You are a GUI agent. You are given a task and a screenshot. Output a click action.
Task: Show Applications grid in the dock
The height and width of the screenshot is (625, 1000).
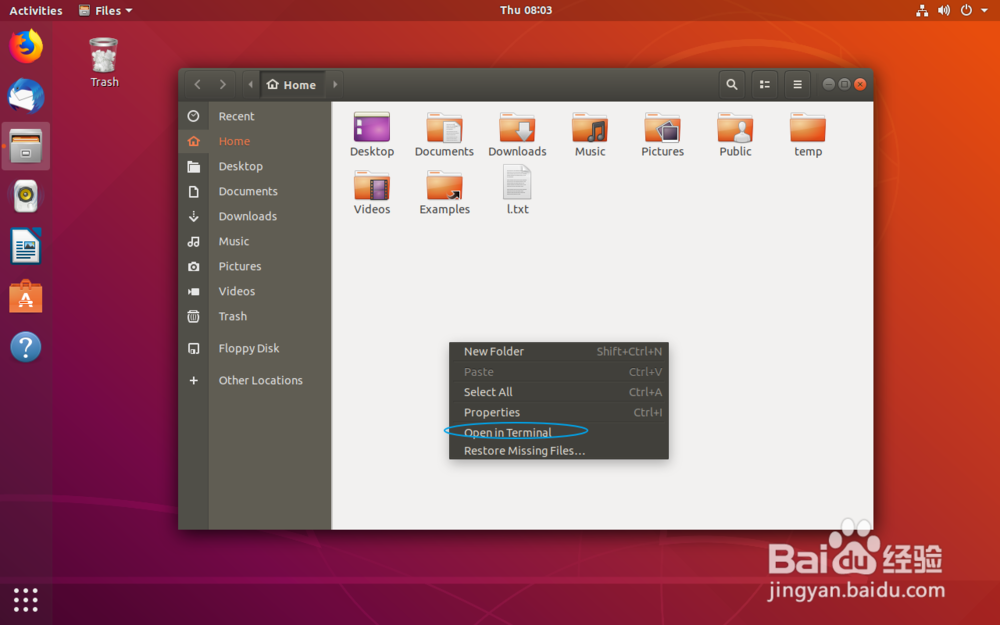26,599
